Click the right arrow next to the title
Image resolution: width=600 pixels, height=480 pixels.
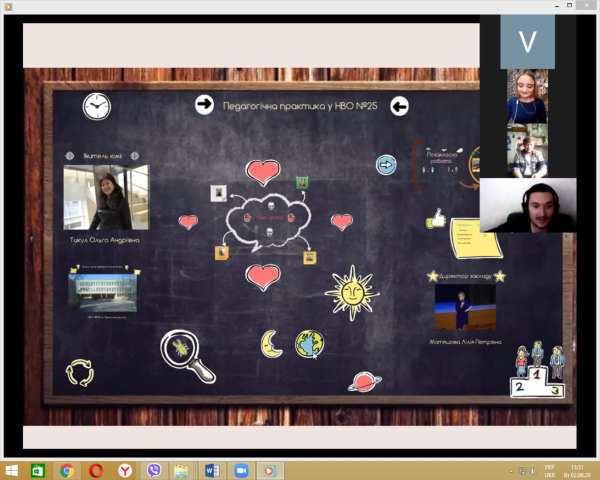click(204, 104)
